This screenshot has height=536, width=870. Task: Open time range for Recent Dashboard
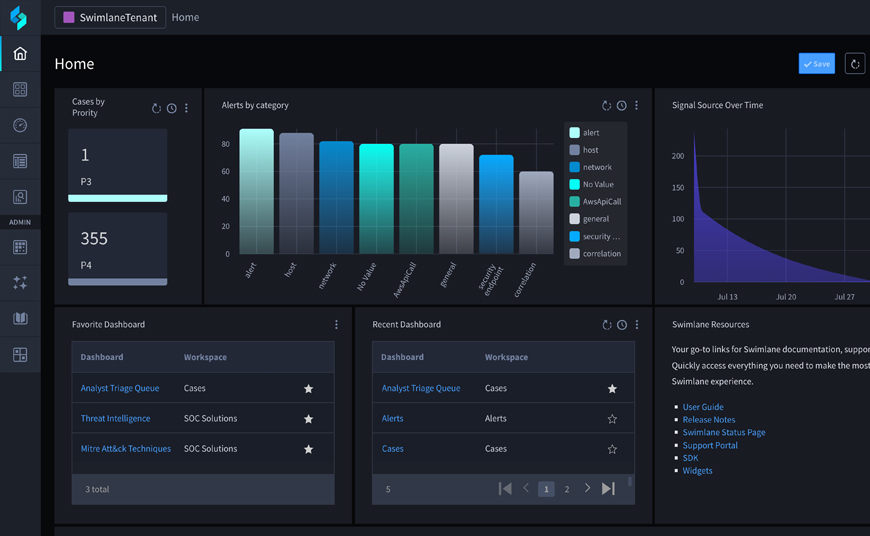tap(622, 325)
